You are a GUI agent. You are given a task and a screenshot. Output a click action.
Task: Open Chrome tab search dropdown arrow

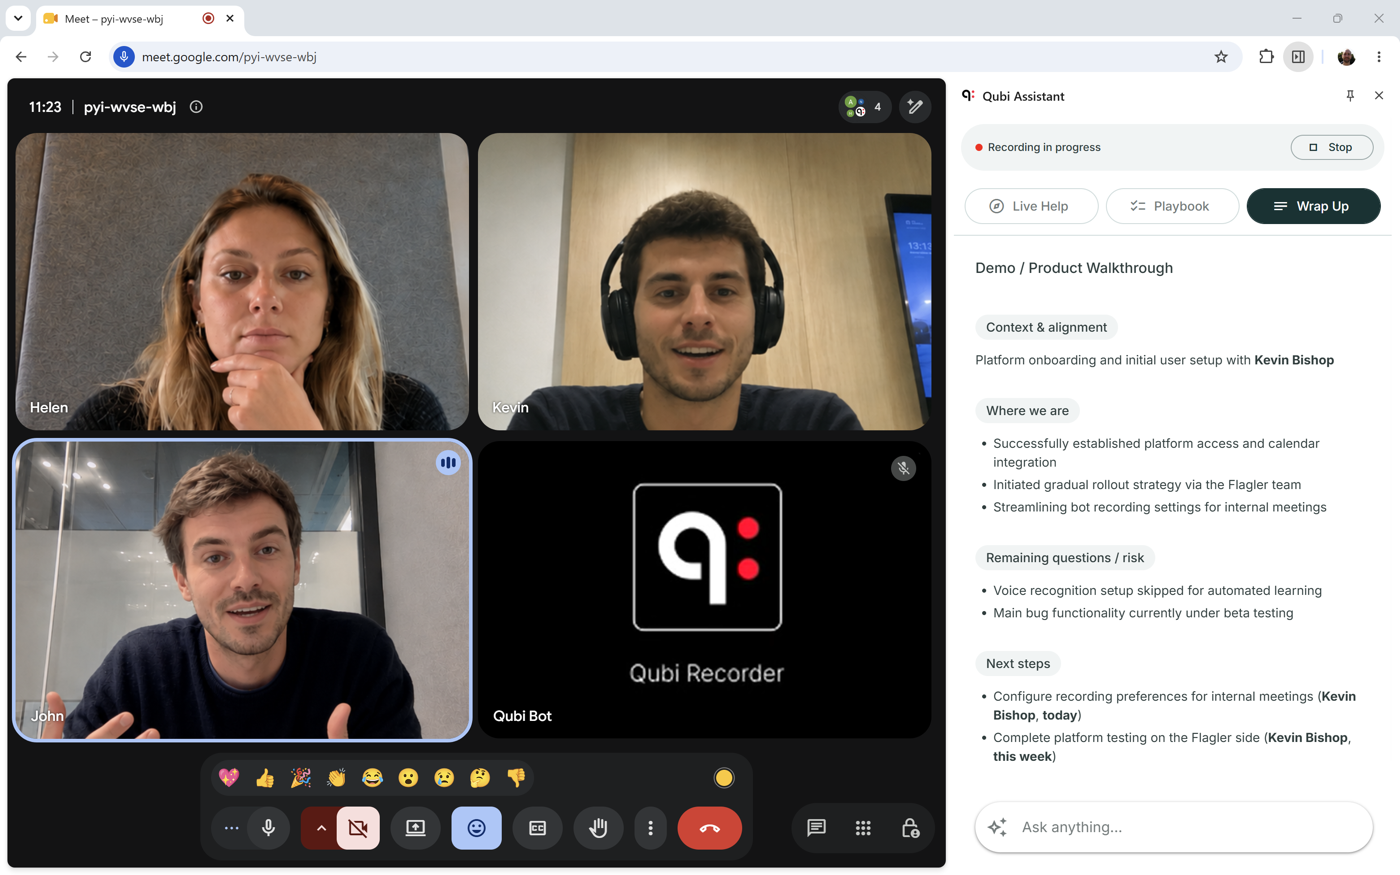[18, 18]
